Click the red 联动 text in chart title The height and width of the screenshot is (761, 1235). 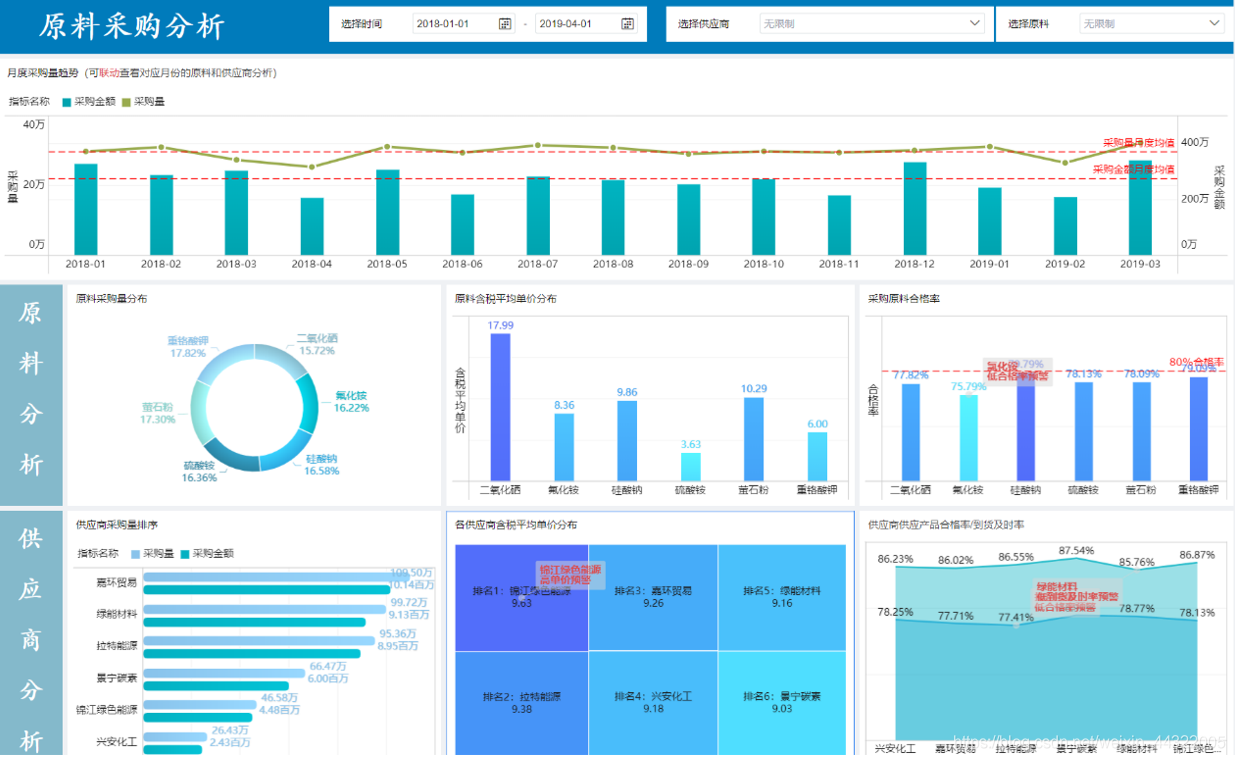(x=109, y=73)
